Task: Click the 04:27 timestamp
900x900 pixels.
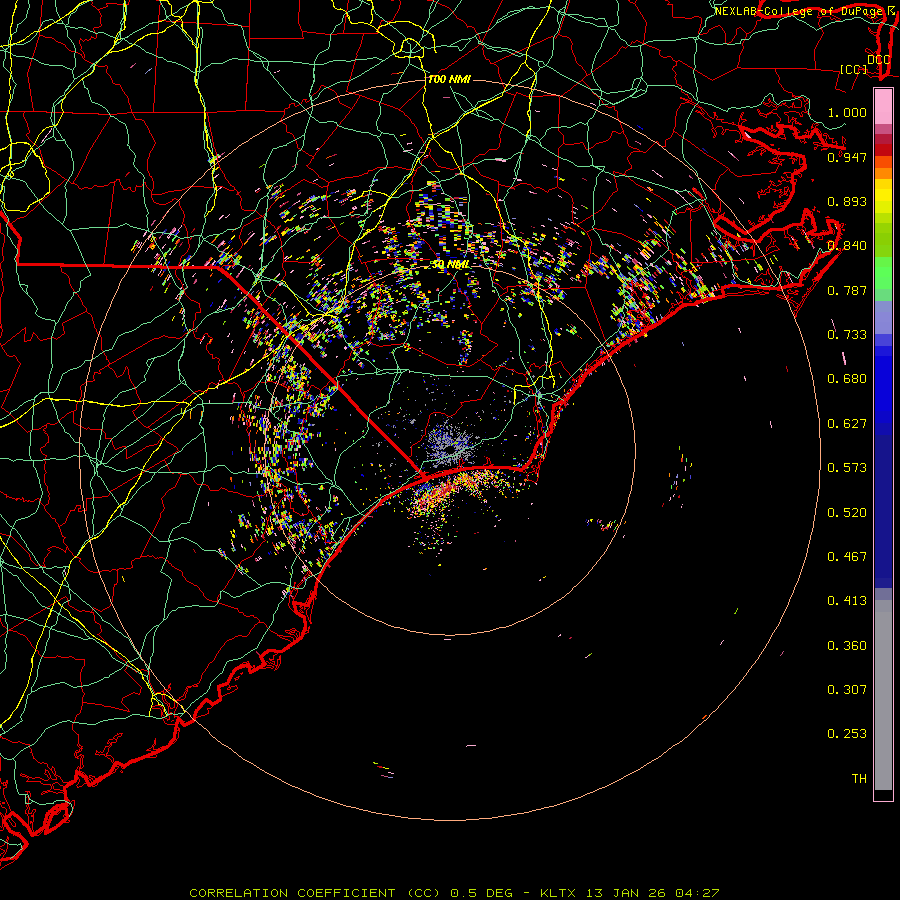Action: tap(696, 893)
